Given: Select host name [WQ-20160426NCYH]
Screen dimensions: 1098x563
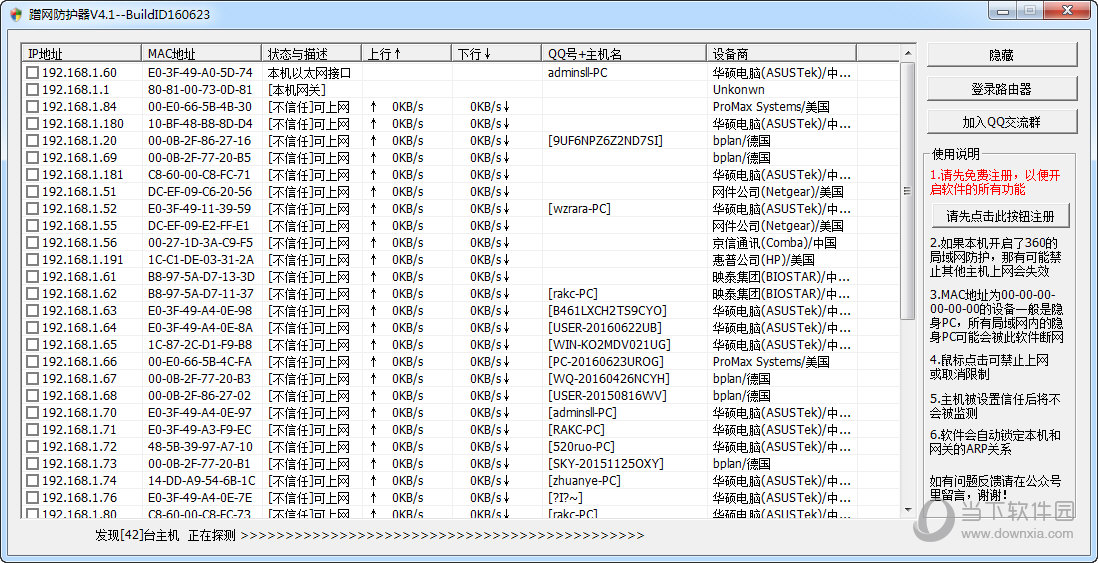Looking at the screenshot, I should click(609, 379).
